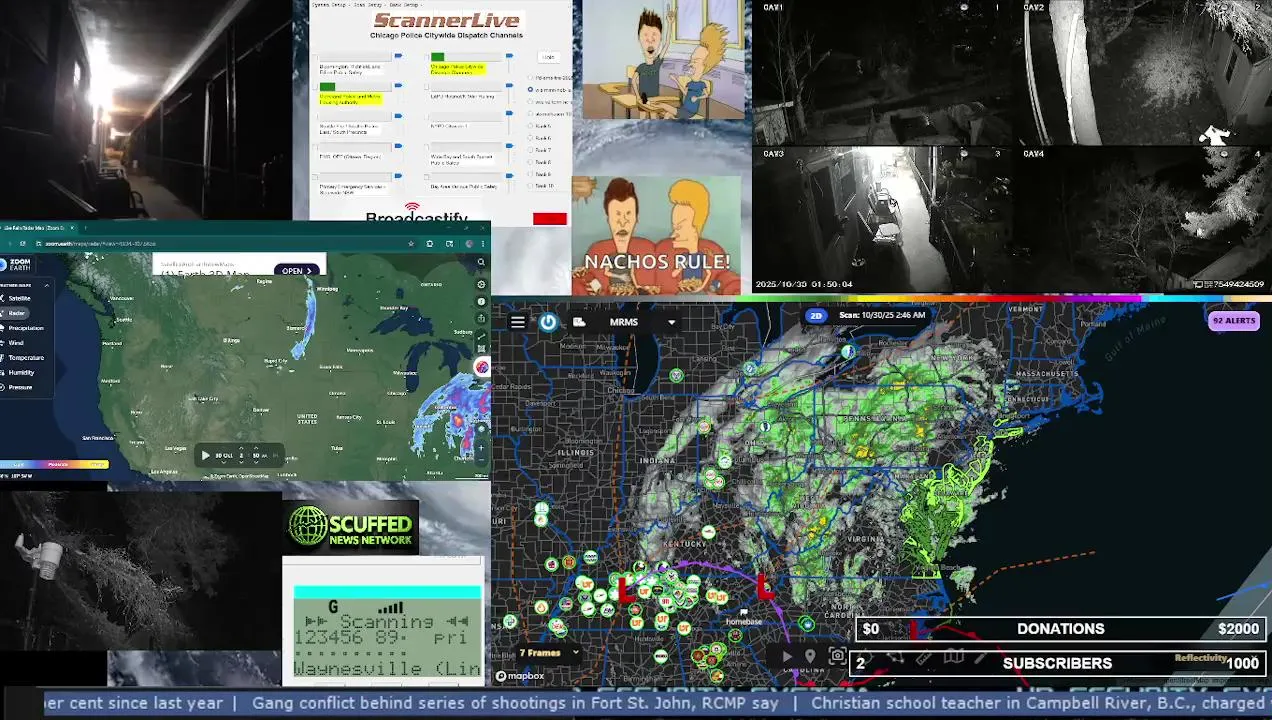Click the 92 ALERTS button
The image size is (1272, 720).
point(1234,321)
